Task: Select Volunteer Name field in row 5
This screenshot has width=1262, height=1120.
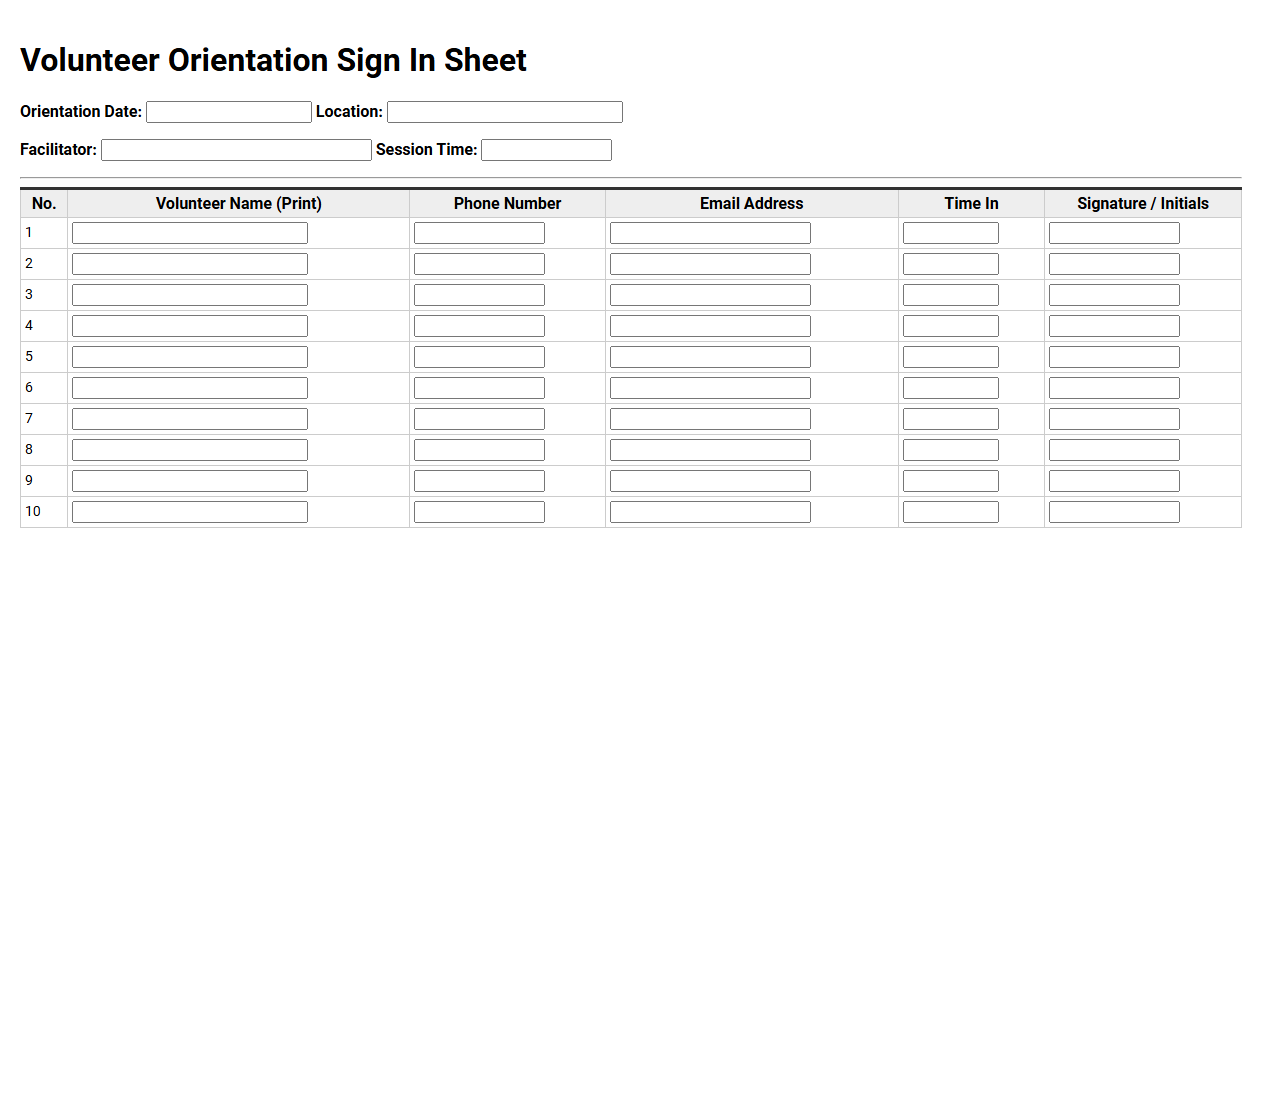Action: click(x=190, y=357)
